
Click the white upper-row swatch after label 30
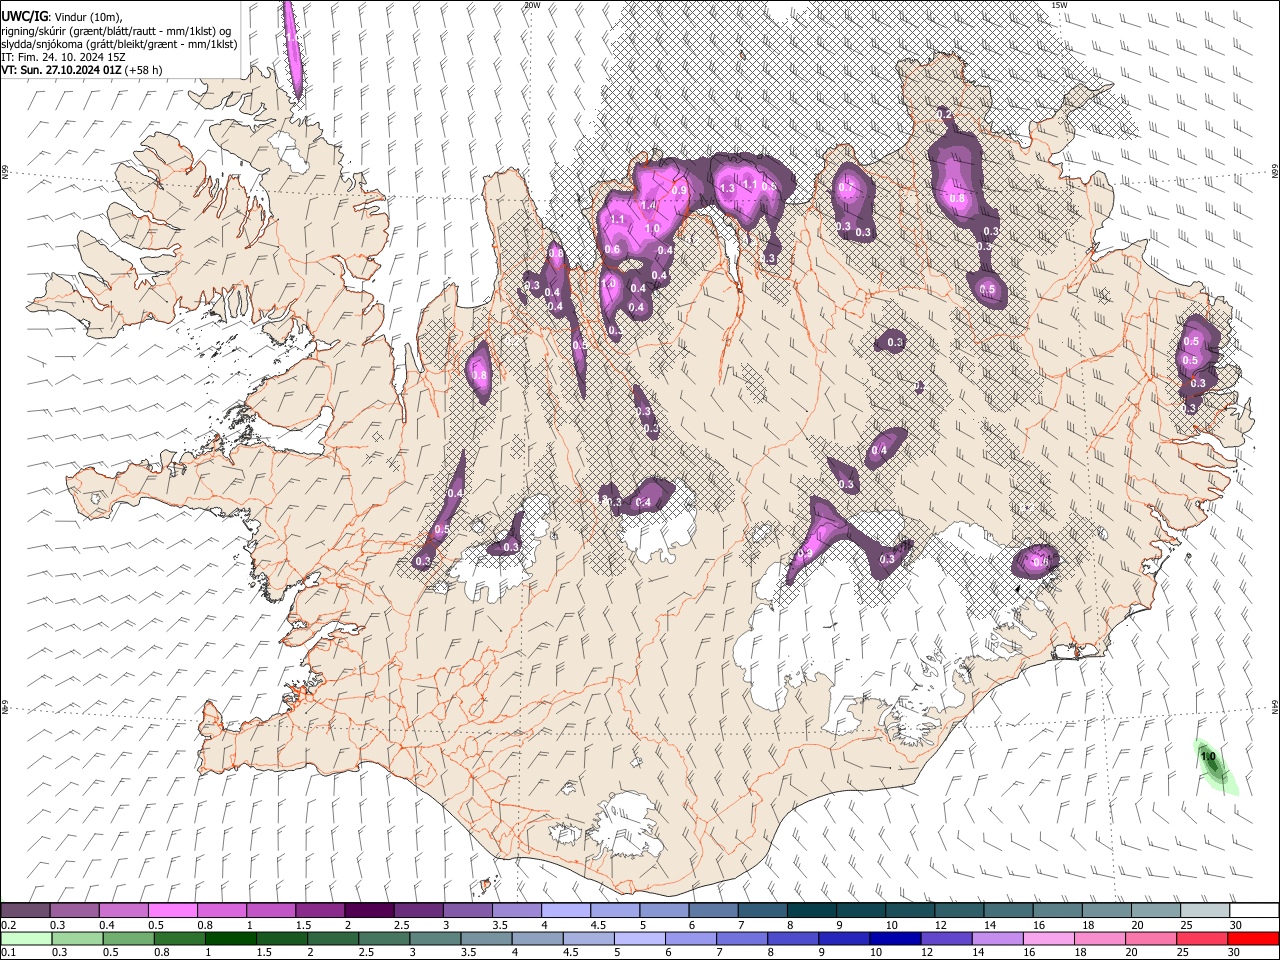1253,911
